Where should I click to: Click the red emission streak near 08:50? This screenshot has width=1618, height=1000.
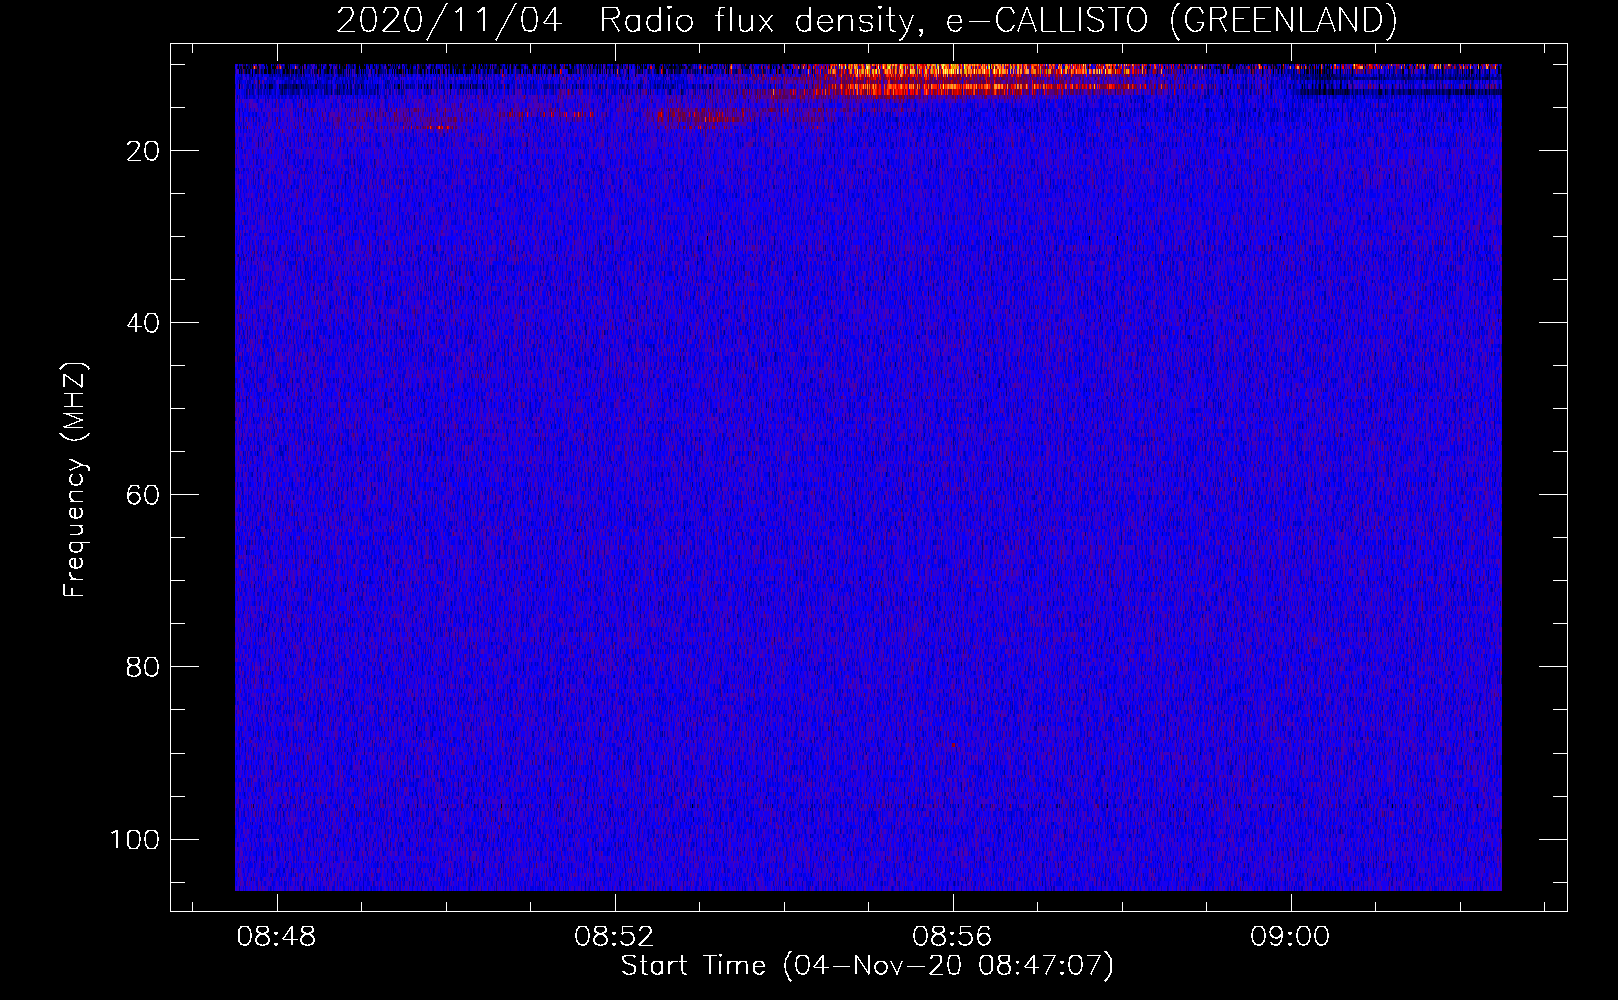(440, 127)
